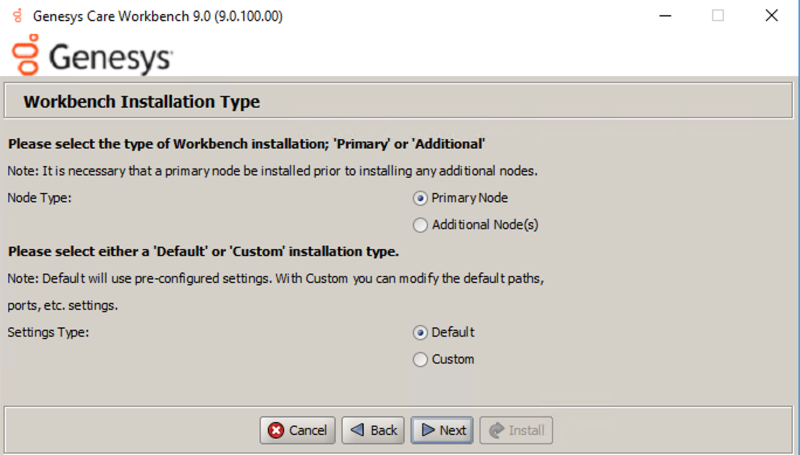Viewport: 800px width, 455px height.
Task: Click the Genesys icon in the title bar
Action: tap(16, 16)
